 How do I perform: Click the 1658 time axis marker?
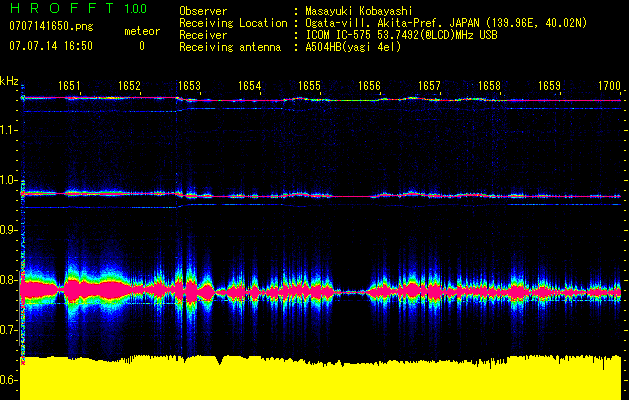[489, 85]
